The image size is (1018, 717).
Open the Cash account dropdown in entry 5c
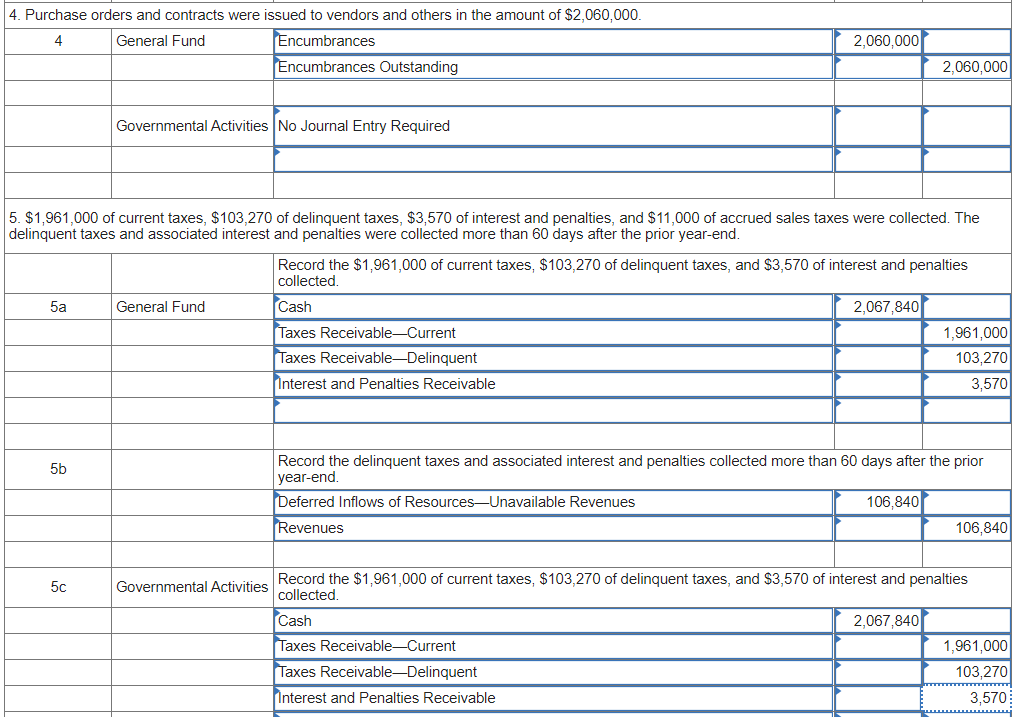point(550,620)
